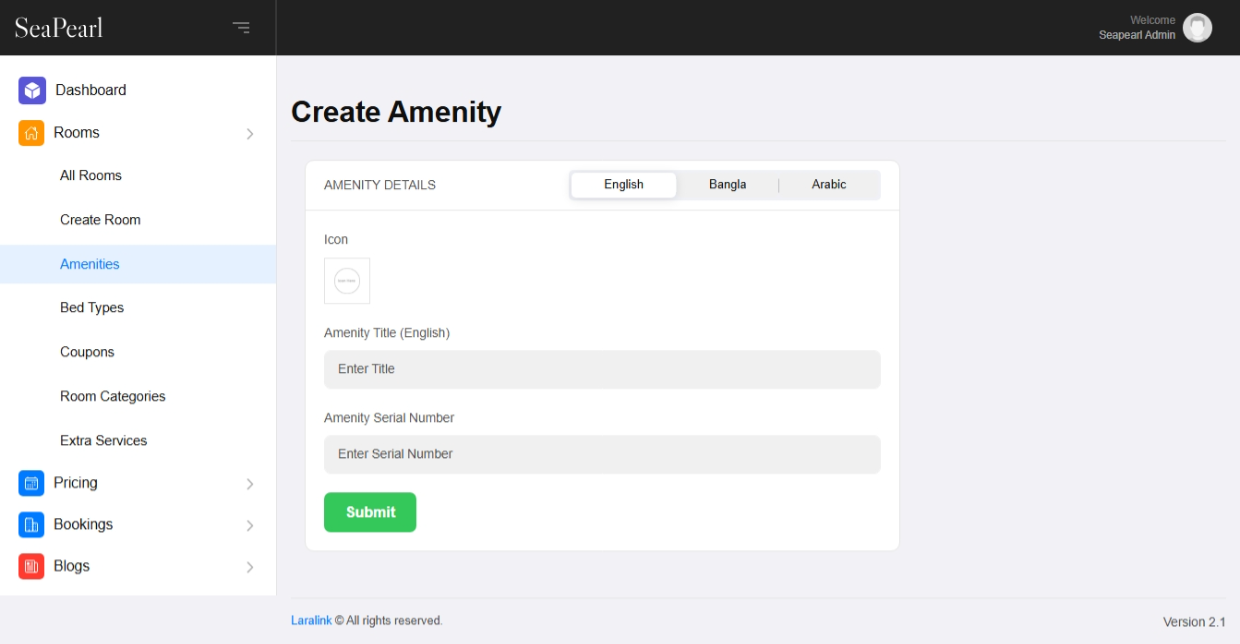Open the Laralink footer link

pos(311,621)
